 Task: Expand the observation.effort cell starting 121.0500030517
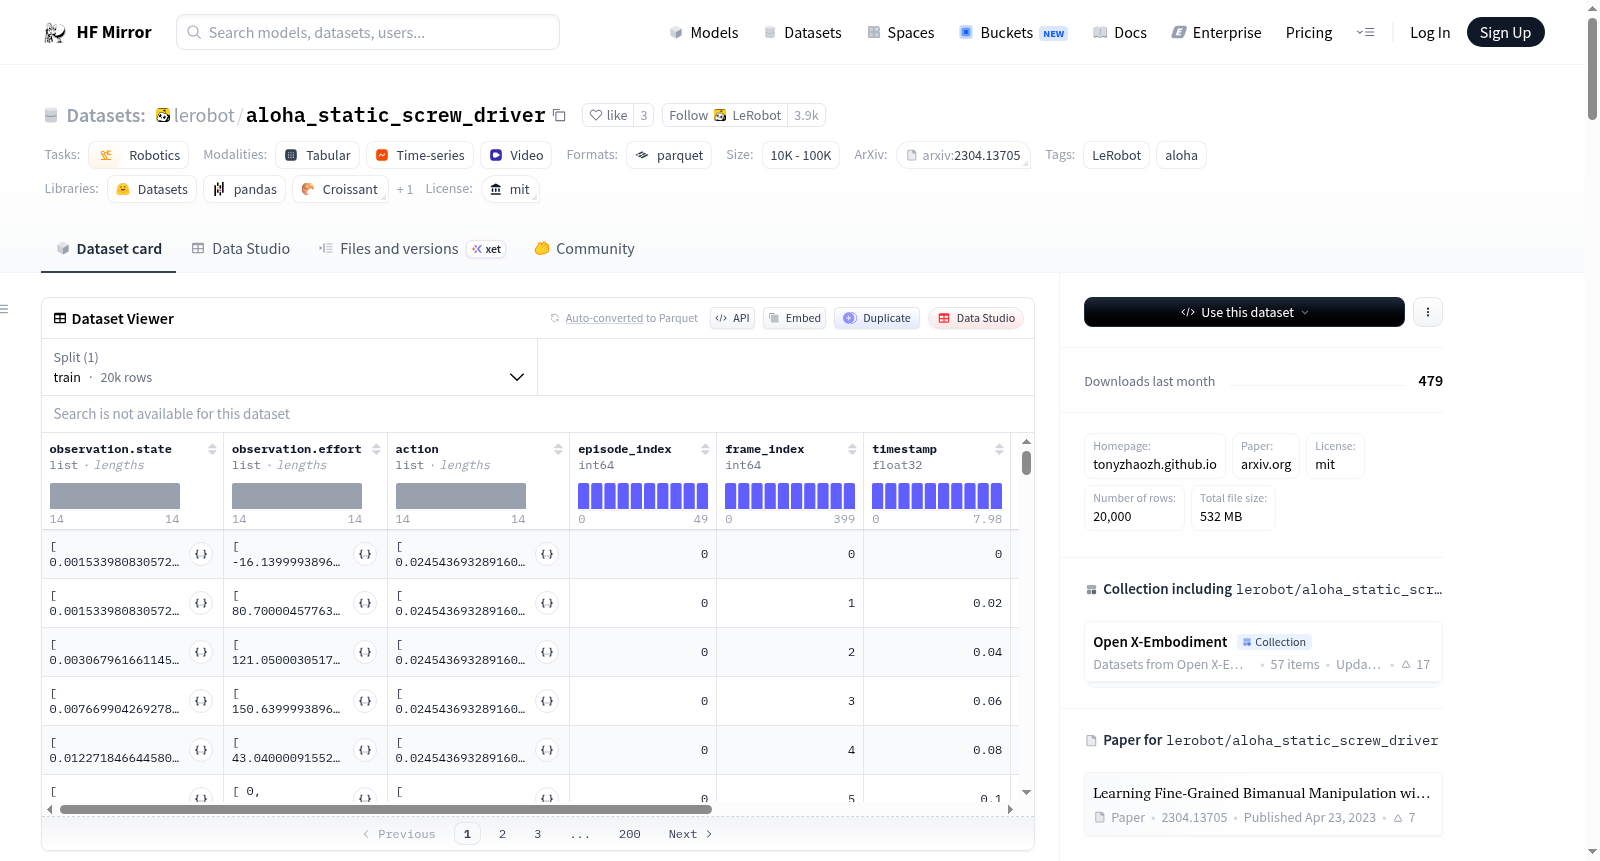[x=365, y=652]
